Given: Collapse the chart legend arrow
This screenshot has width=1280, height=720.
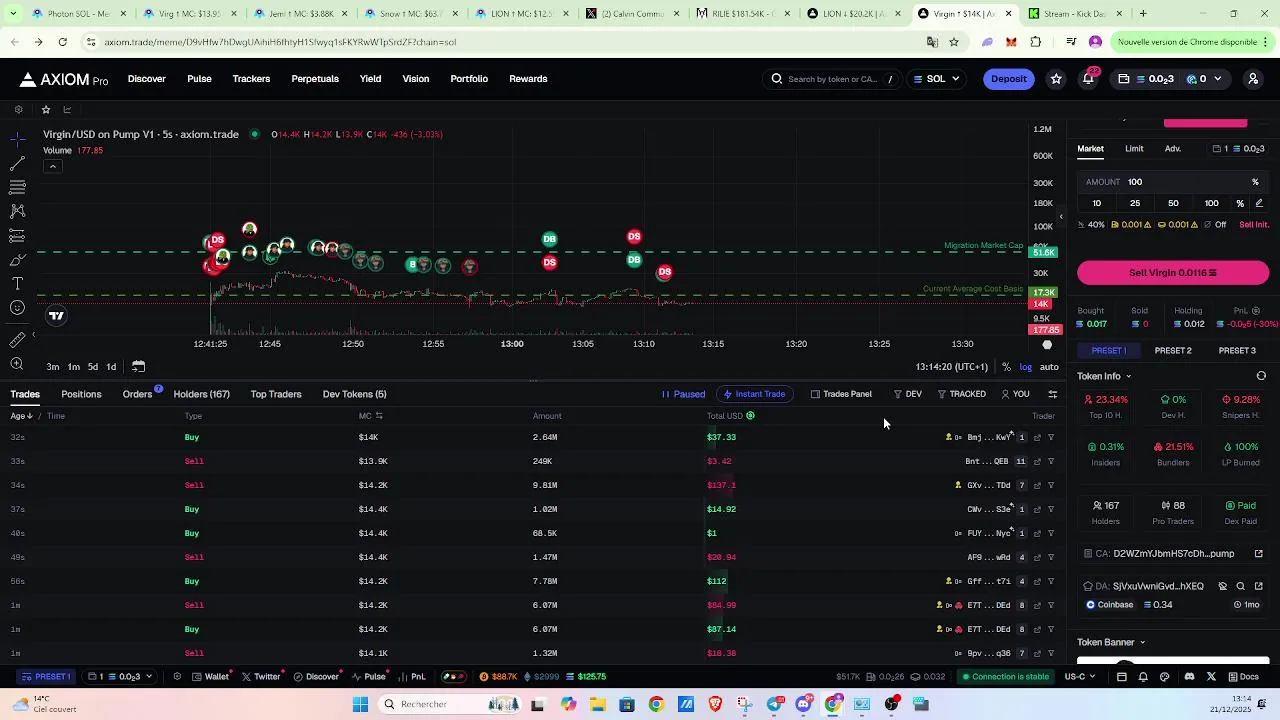Looking at the screenshot, I should [52, 166].
